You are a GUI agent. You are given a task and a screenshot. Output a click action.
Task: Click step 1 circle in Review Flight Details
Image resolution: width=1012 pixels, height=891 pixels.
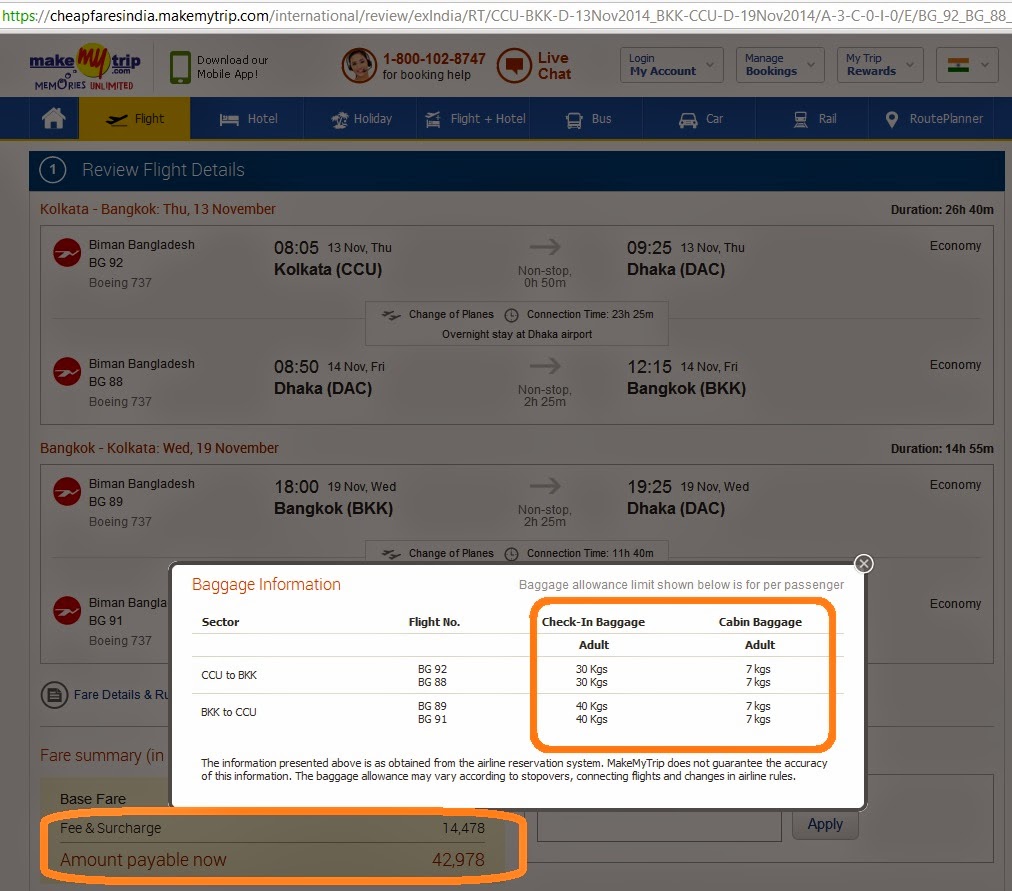coord(53,170)
